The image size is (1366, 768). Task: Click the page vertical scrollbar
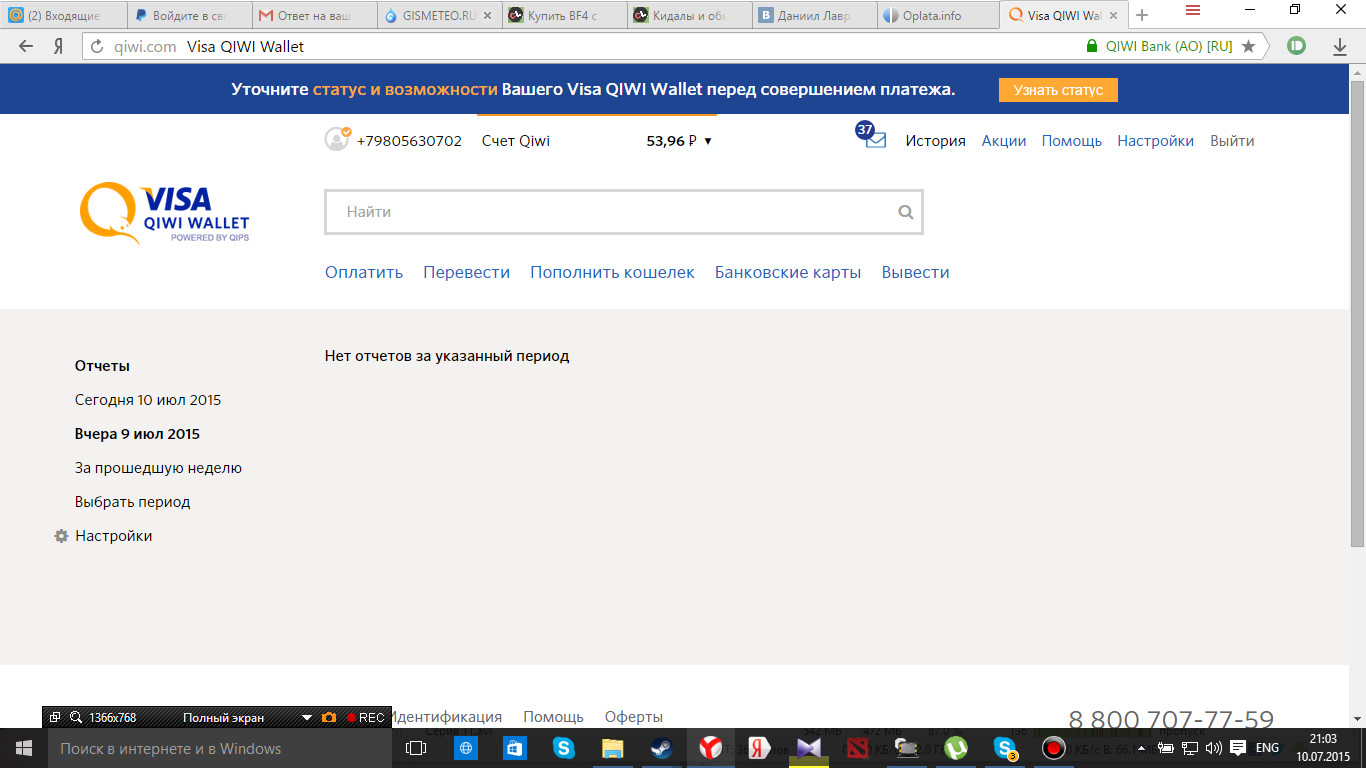point(1357,313)
